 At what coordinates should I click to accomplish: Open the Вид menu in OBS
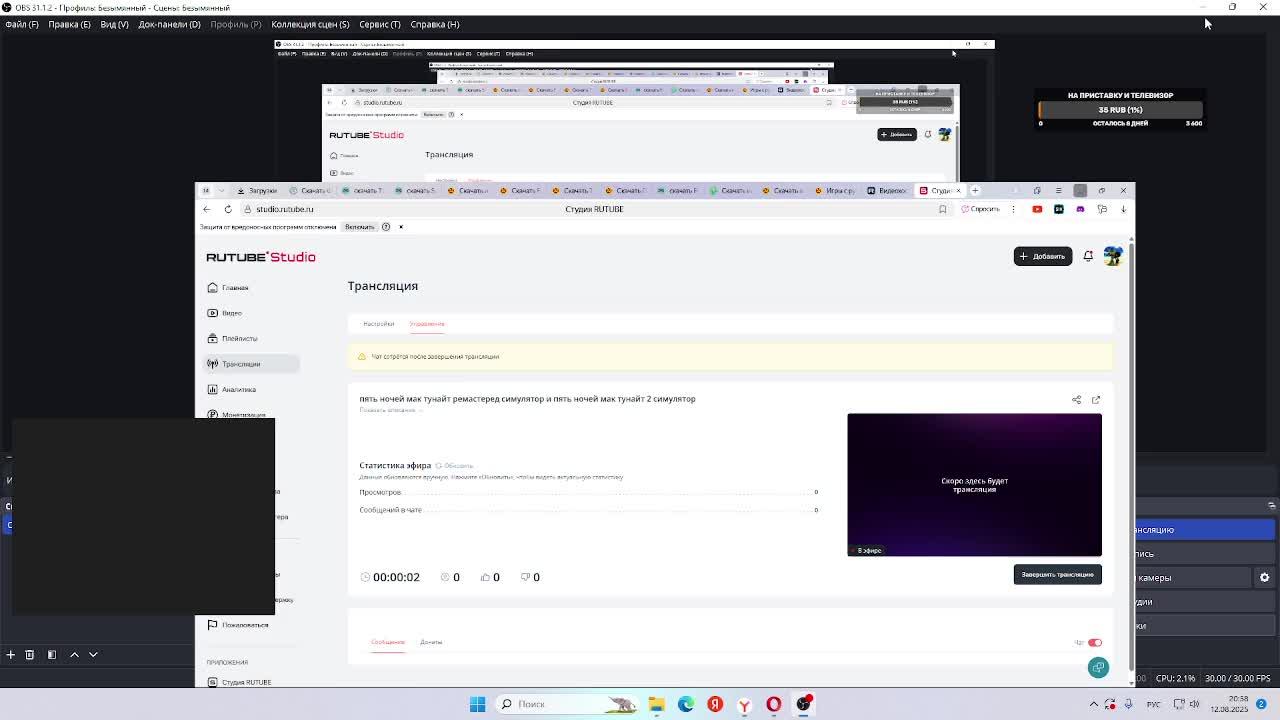[114, 24]
